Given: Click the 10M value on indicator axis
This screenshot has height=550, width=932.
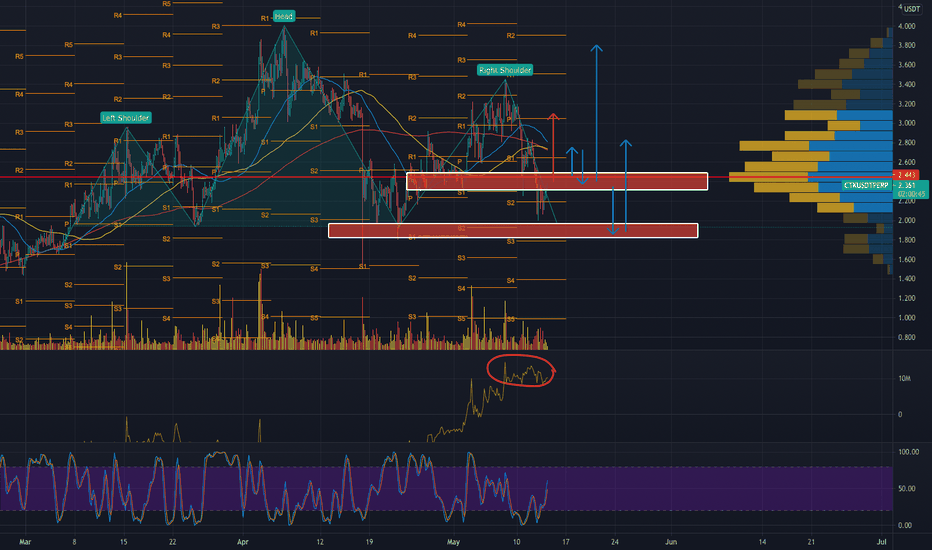Looking at the screenshot, I should click(904, 378).
